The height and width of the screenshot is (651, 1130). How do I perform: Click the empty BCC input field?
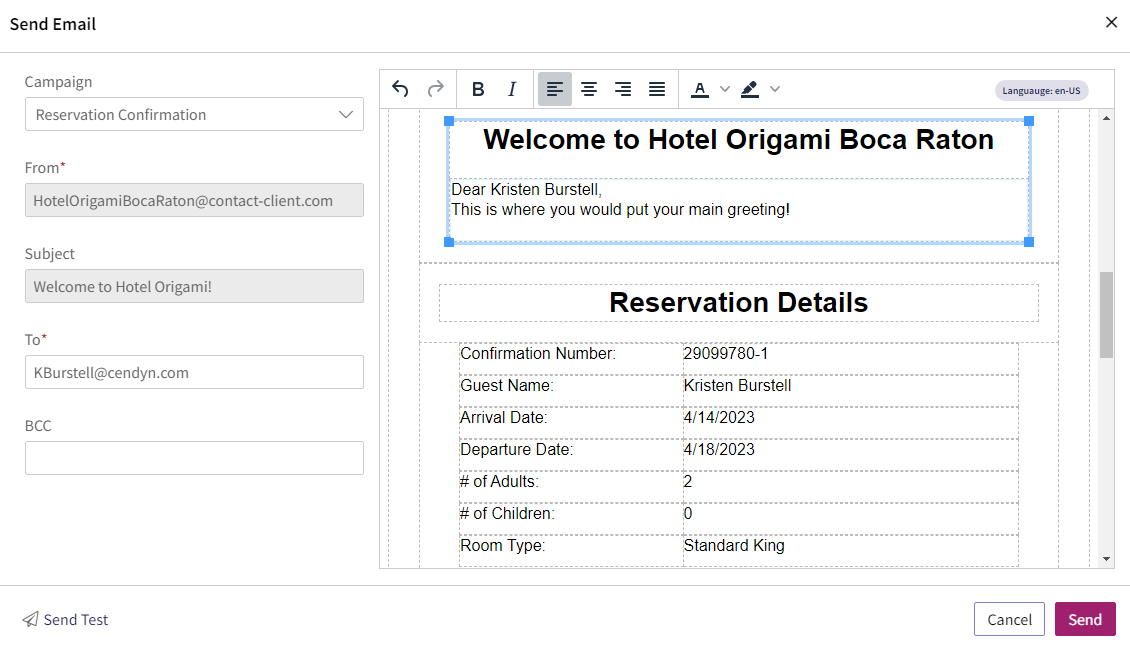tap(194, 458)
